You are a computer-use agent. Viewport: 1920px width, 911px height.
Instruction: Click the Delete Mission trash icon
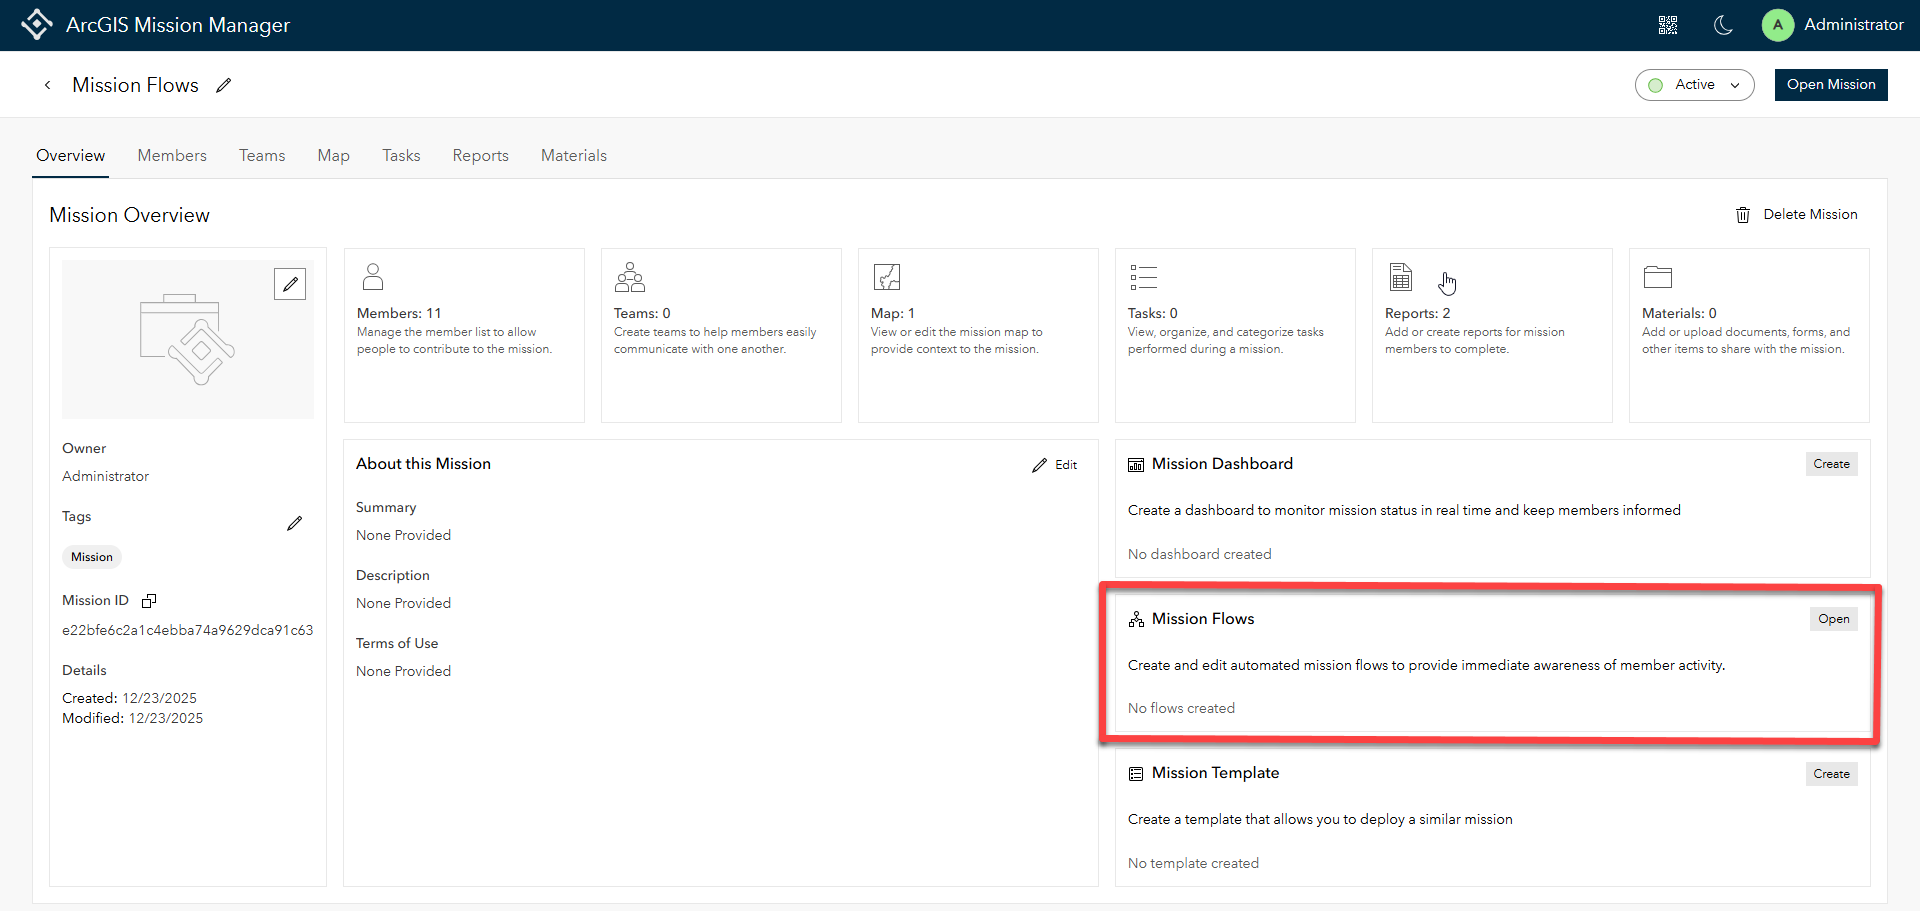pyautogui.click(x=1743, y=215)
